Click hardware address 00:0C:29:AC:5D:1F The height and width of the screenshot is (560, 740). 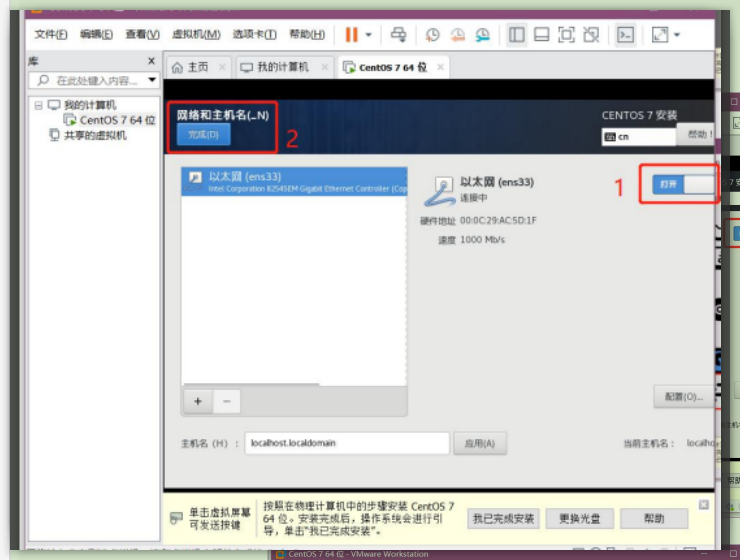tap(498, 220)
